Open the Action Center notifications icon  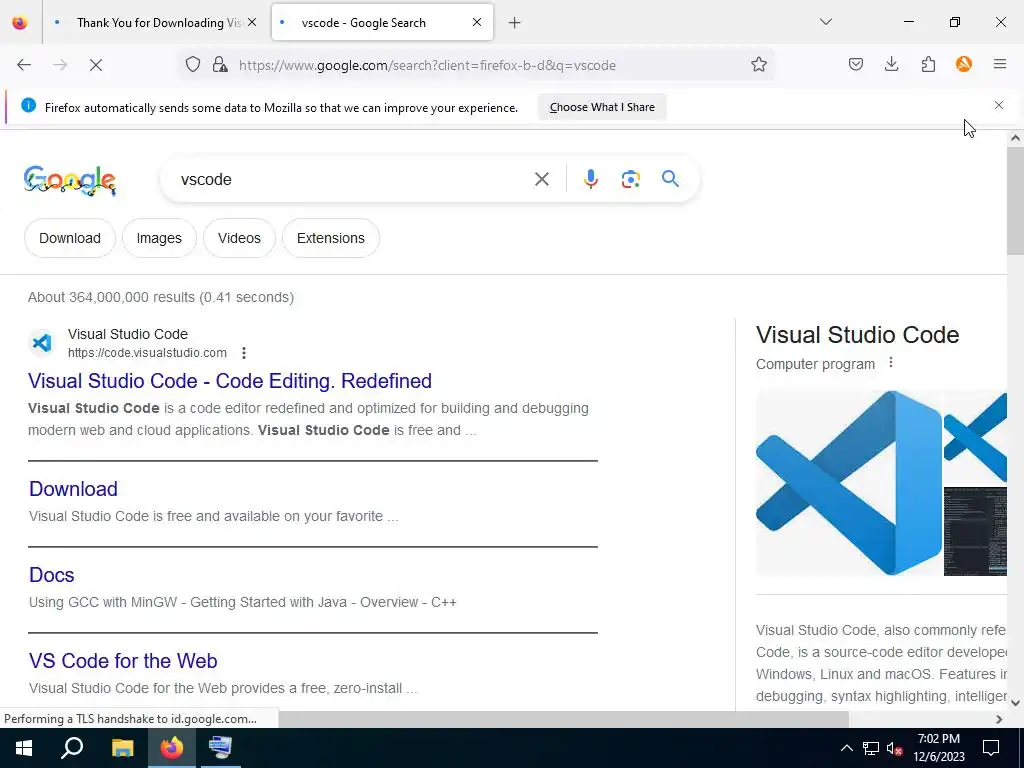point(991,748)
